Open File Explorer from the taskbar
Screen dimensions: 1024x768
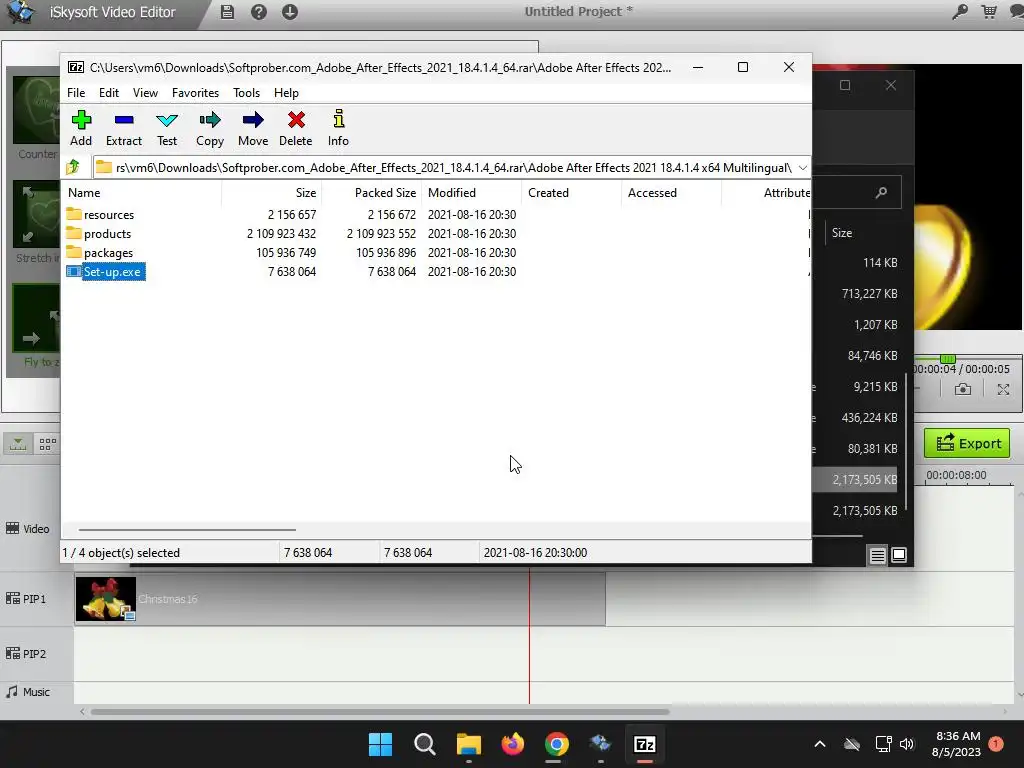click(x=469, y=744)
